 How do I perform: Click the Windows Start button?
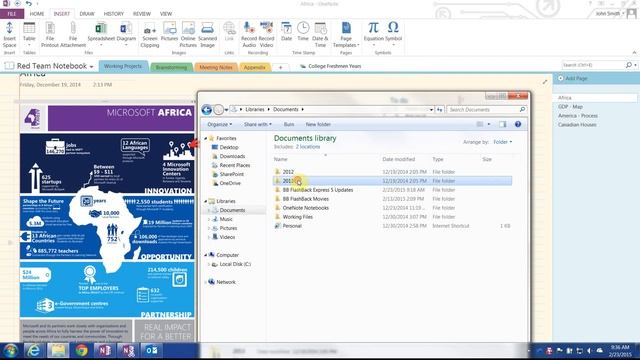coord(11,351)
